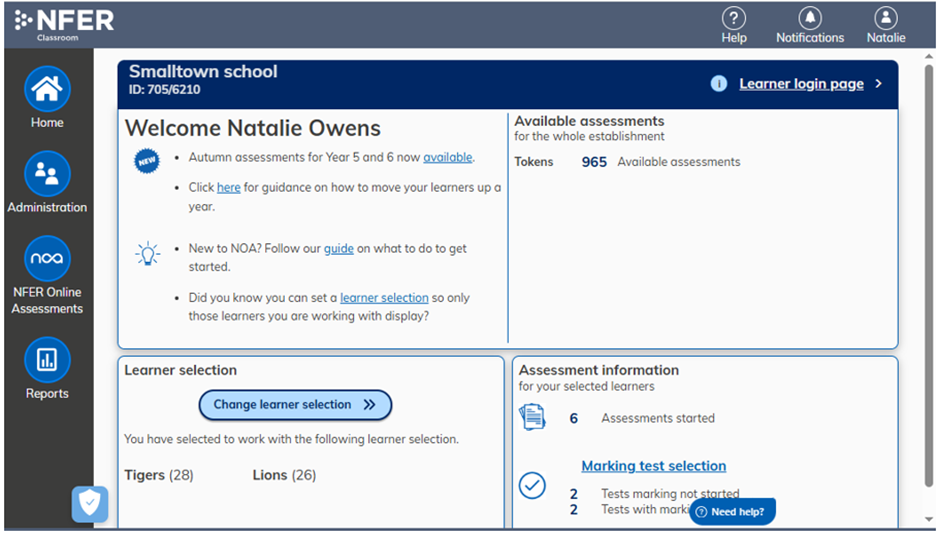This screenshot has width=939, height=536.
Task: Click the Tokens label
Action: tap(534, 162)
